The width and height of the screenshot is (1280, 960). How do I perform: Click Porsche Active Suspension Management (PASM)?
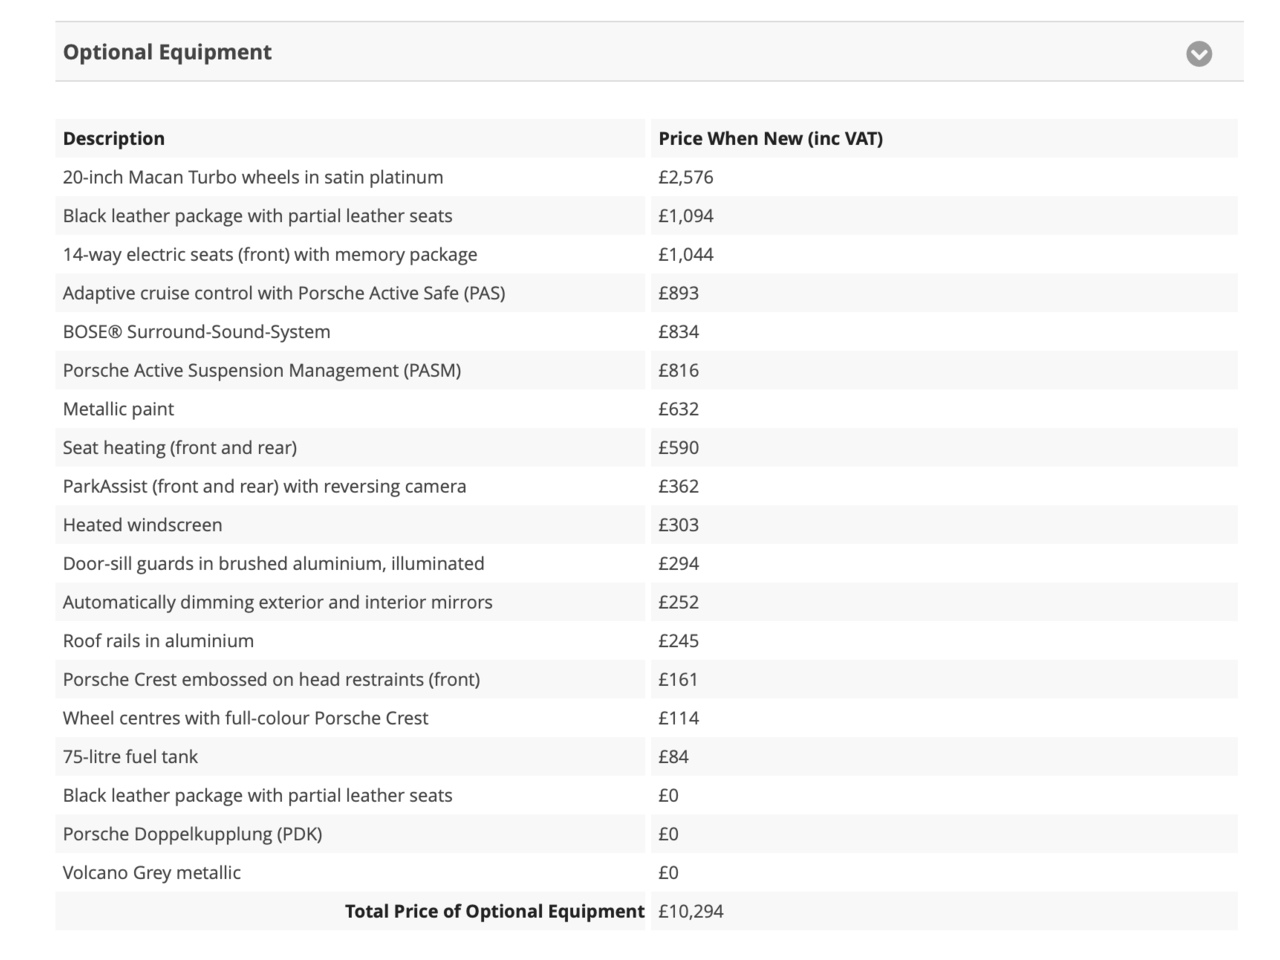262,371
